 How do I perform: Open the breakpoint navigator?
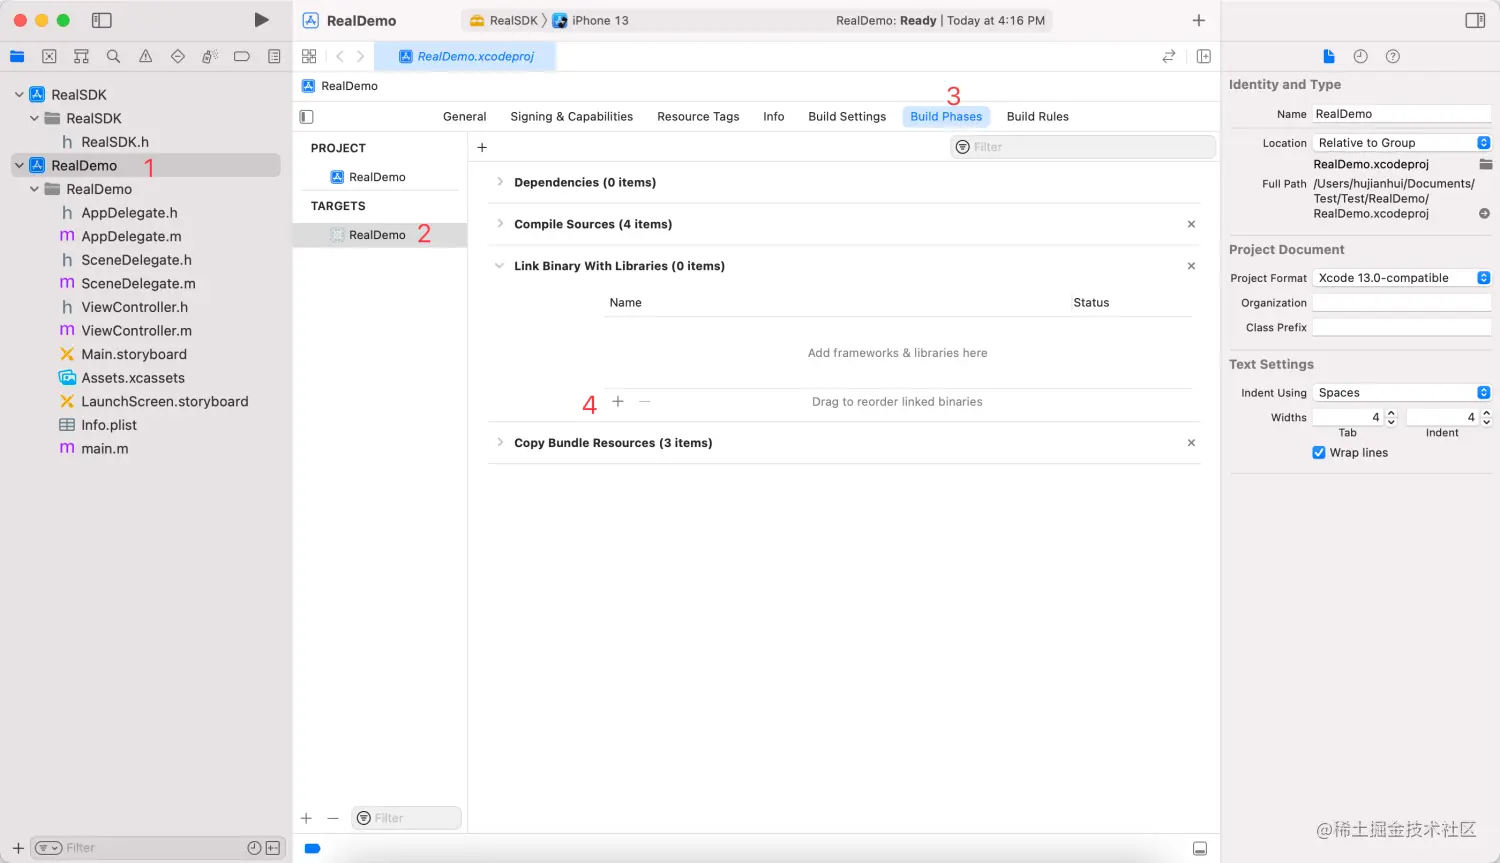241,57
